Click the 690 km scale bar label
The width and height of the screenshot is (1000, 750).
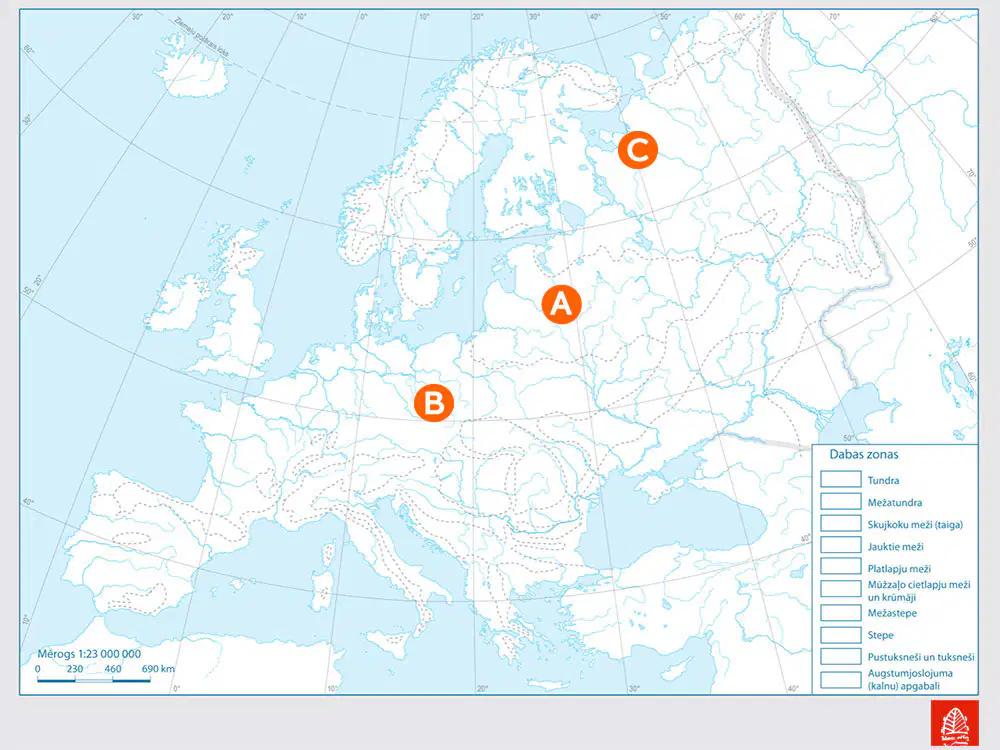coord(158,669)
